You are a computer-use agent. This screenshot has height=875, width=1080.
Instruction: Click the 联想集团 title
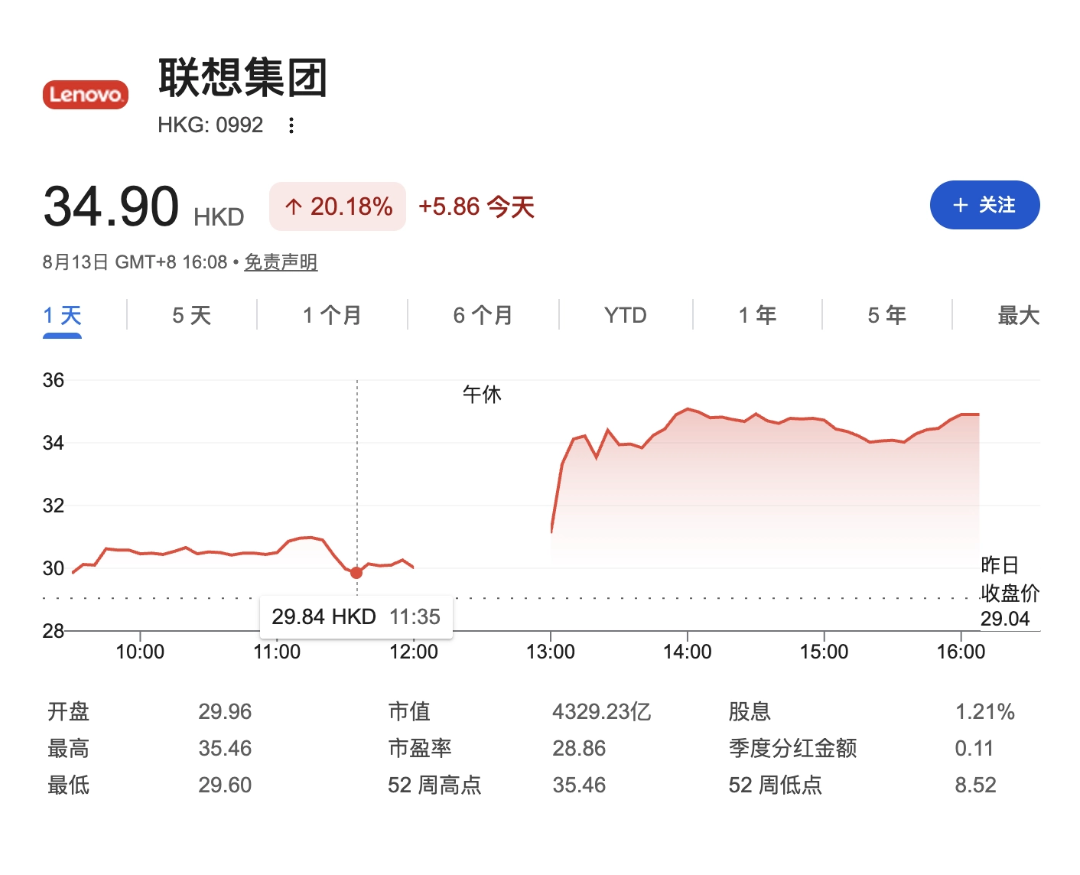(x=242, y=77)
